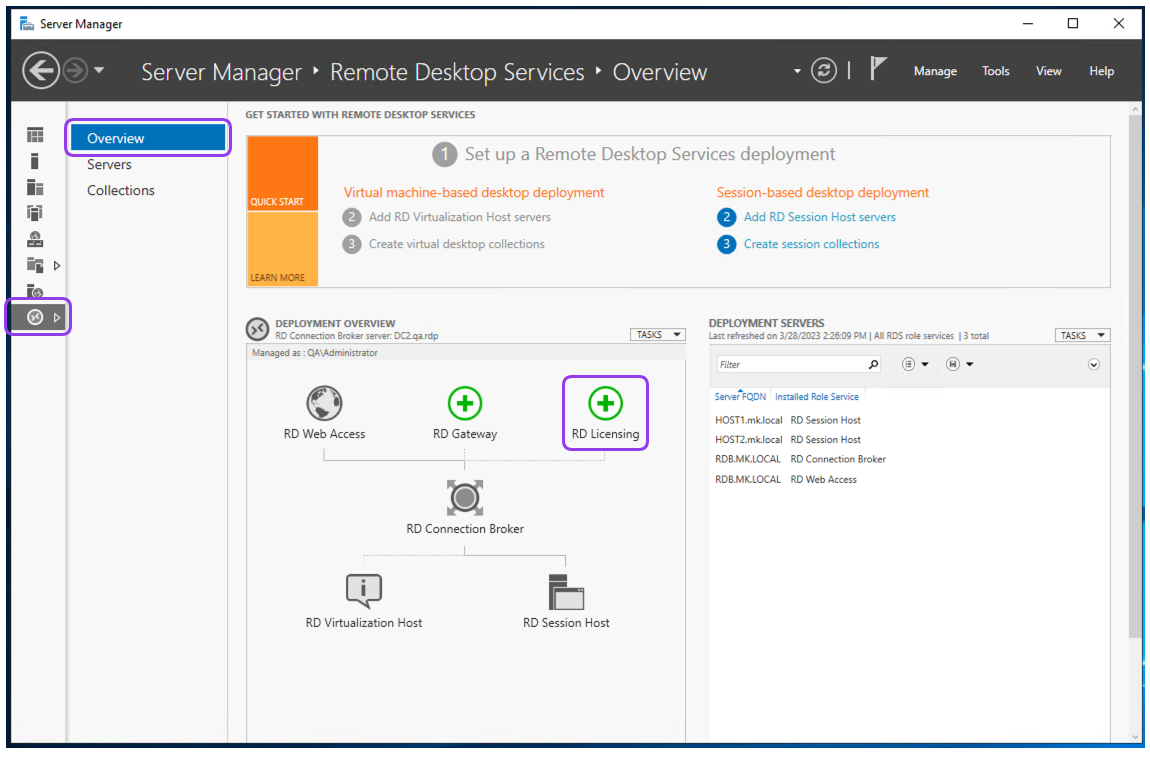Screen dimensions: 1150x761
Task: Open Deployment Servers TASKS dropdown
Action: 1082,335
